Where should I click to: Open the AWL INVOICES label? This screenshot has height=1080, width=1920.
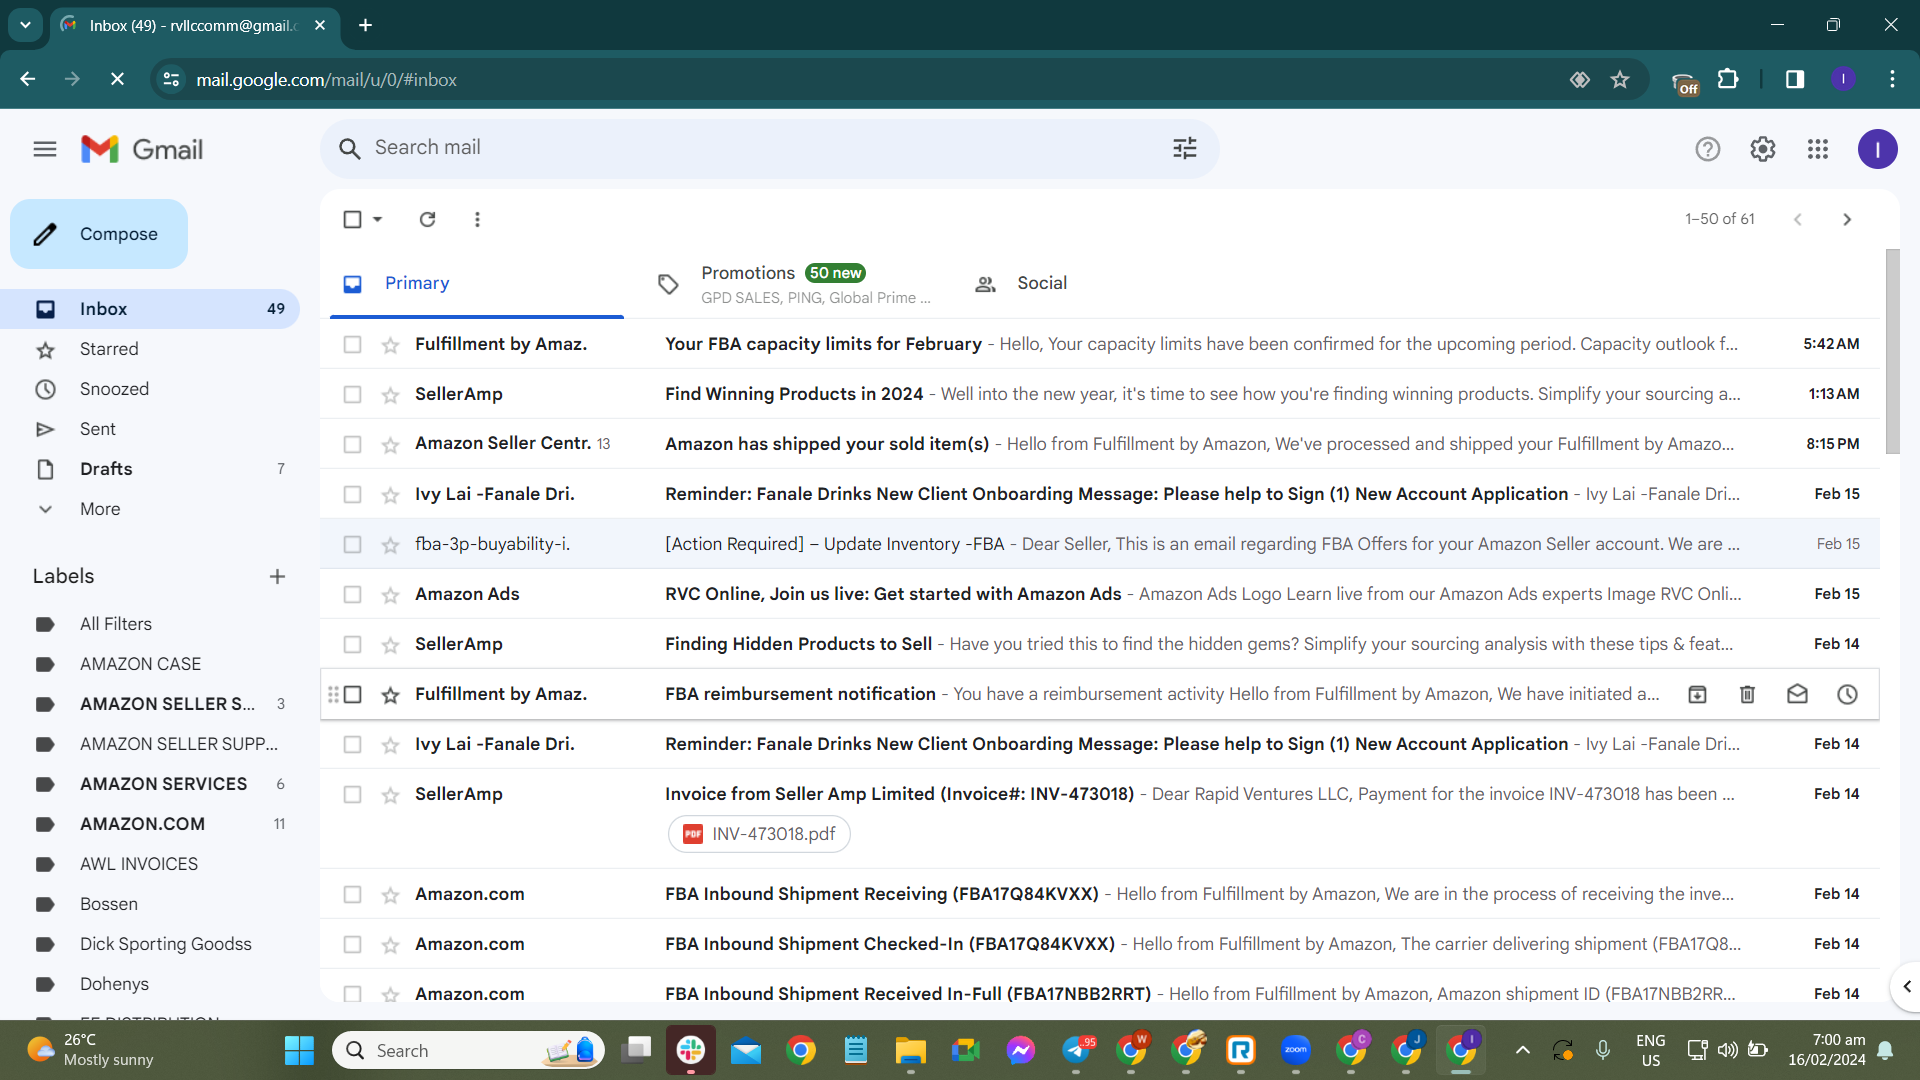click(x=139, y=864)
